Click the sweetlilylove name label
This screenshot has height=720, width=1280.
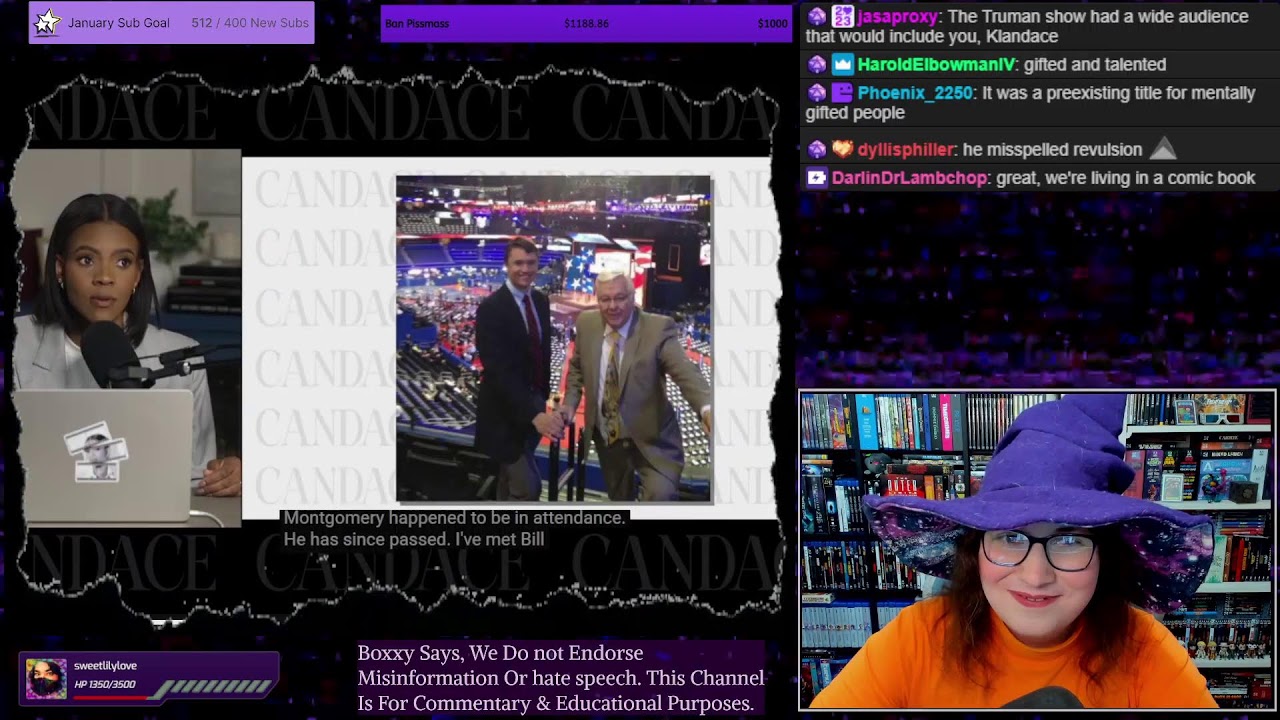(105, 666)
